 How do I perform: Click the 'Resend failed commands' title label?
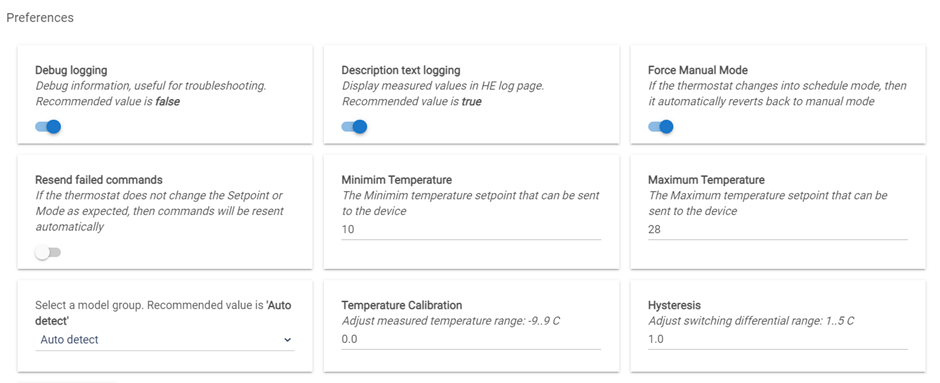click(99, 180)
